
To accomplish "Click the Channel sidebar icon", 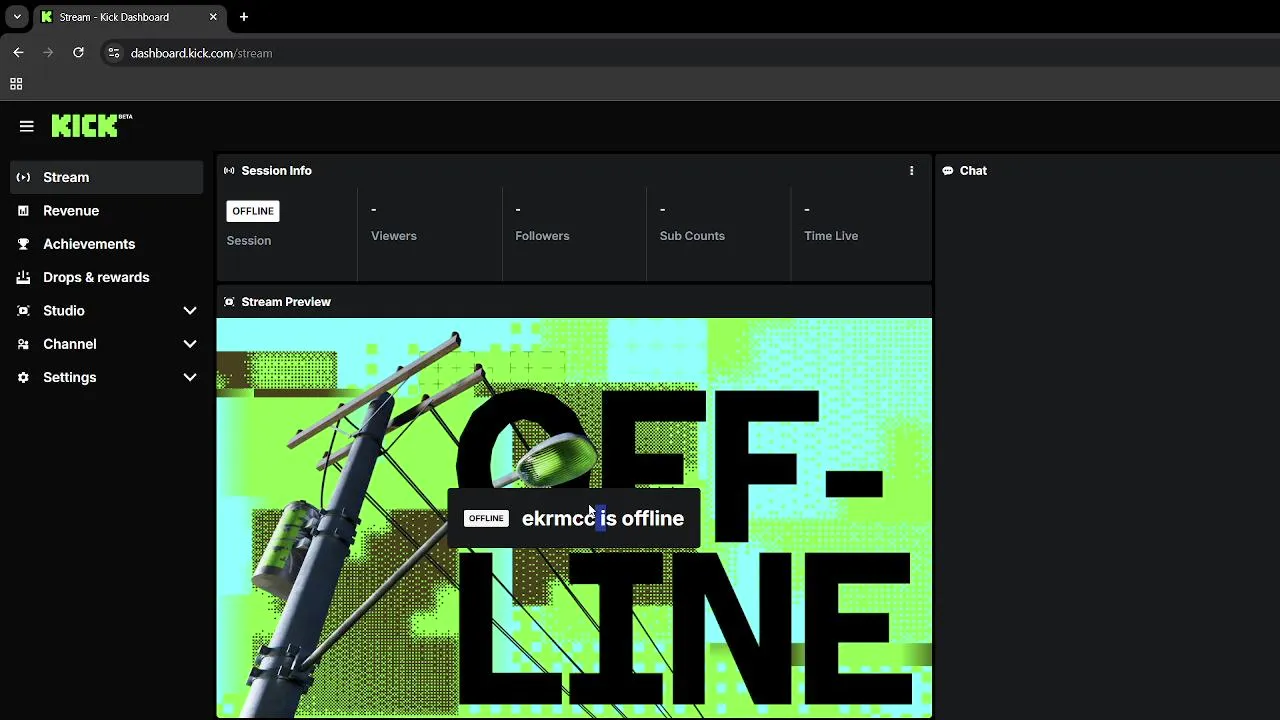I will click(23, 344).
